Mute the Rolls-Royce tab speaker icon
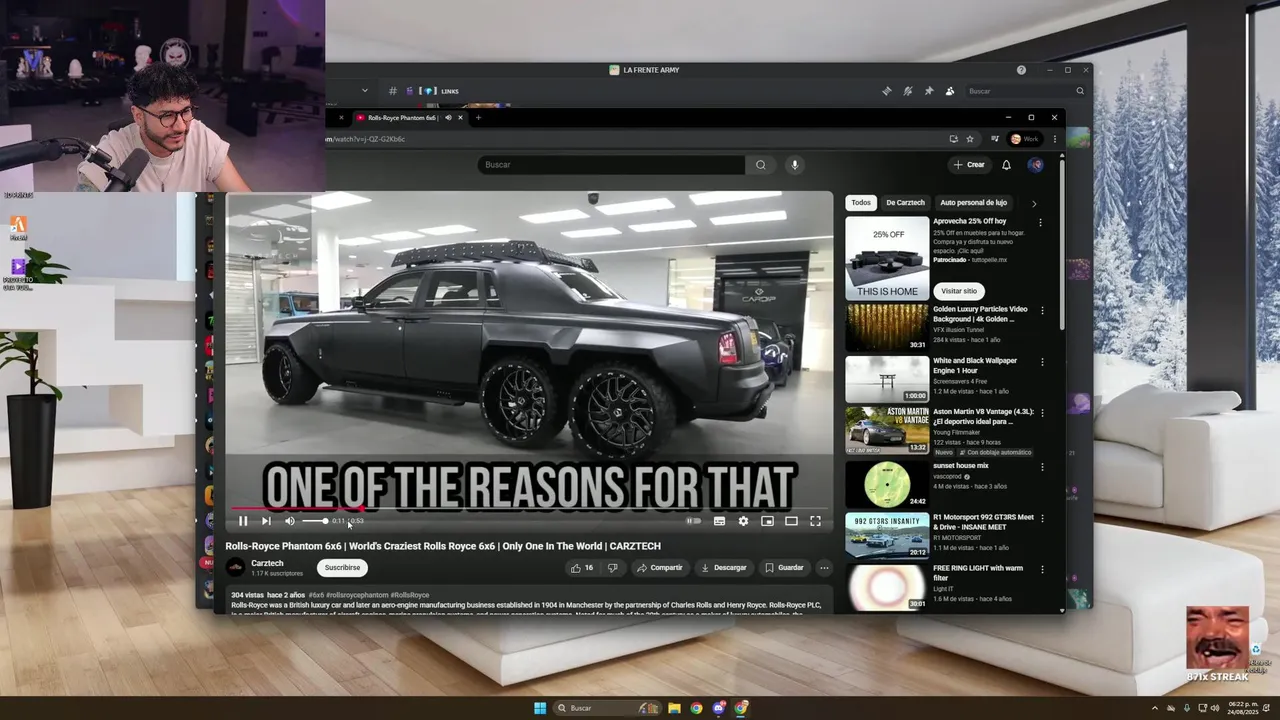Viewport: 1280px width, 720px height. pyautogui.click(x=448, y=118)
